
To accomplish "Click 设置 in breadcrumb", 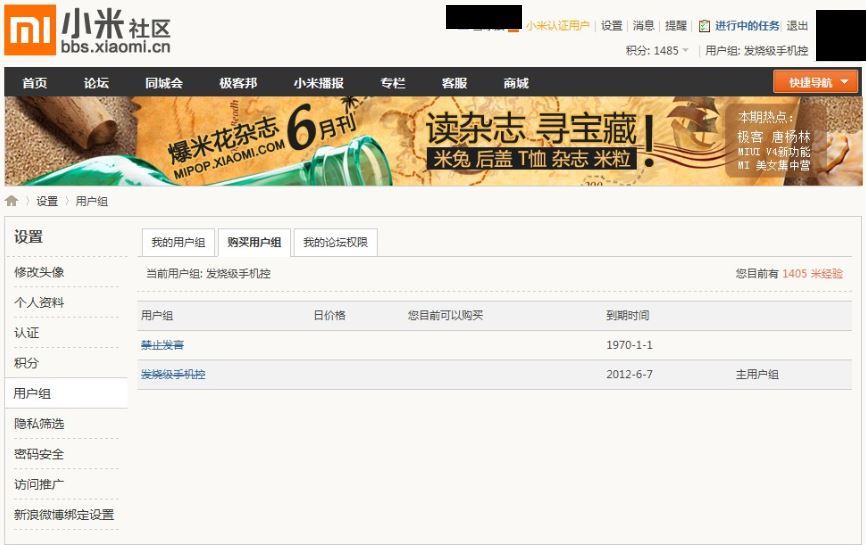I will point(47,202).
